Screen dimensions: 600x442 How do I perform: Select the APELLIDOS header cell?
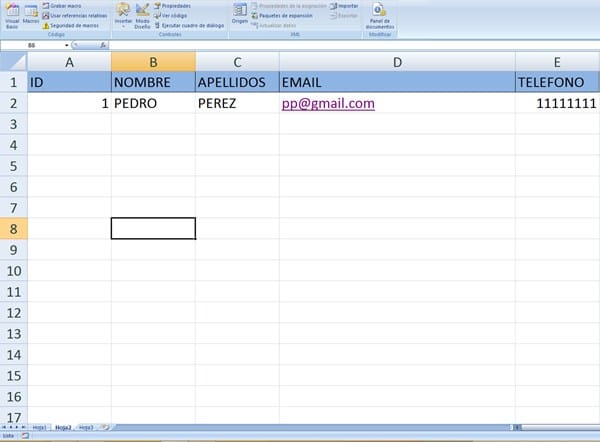click(237, 82)
